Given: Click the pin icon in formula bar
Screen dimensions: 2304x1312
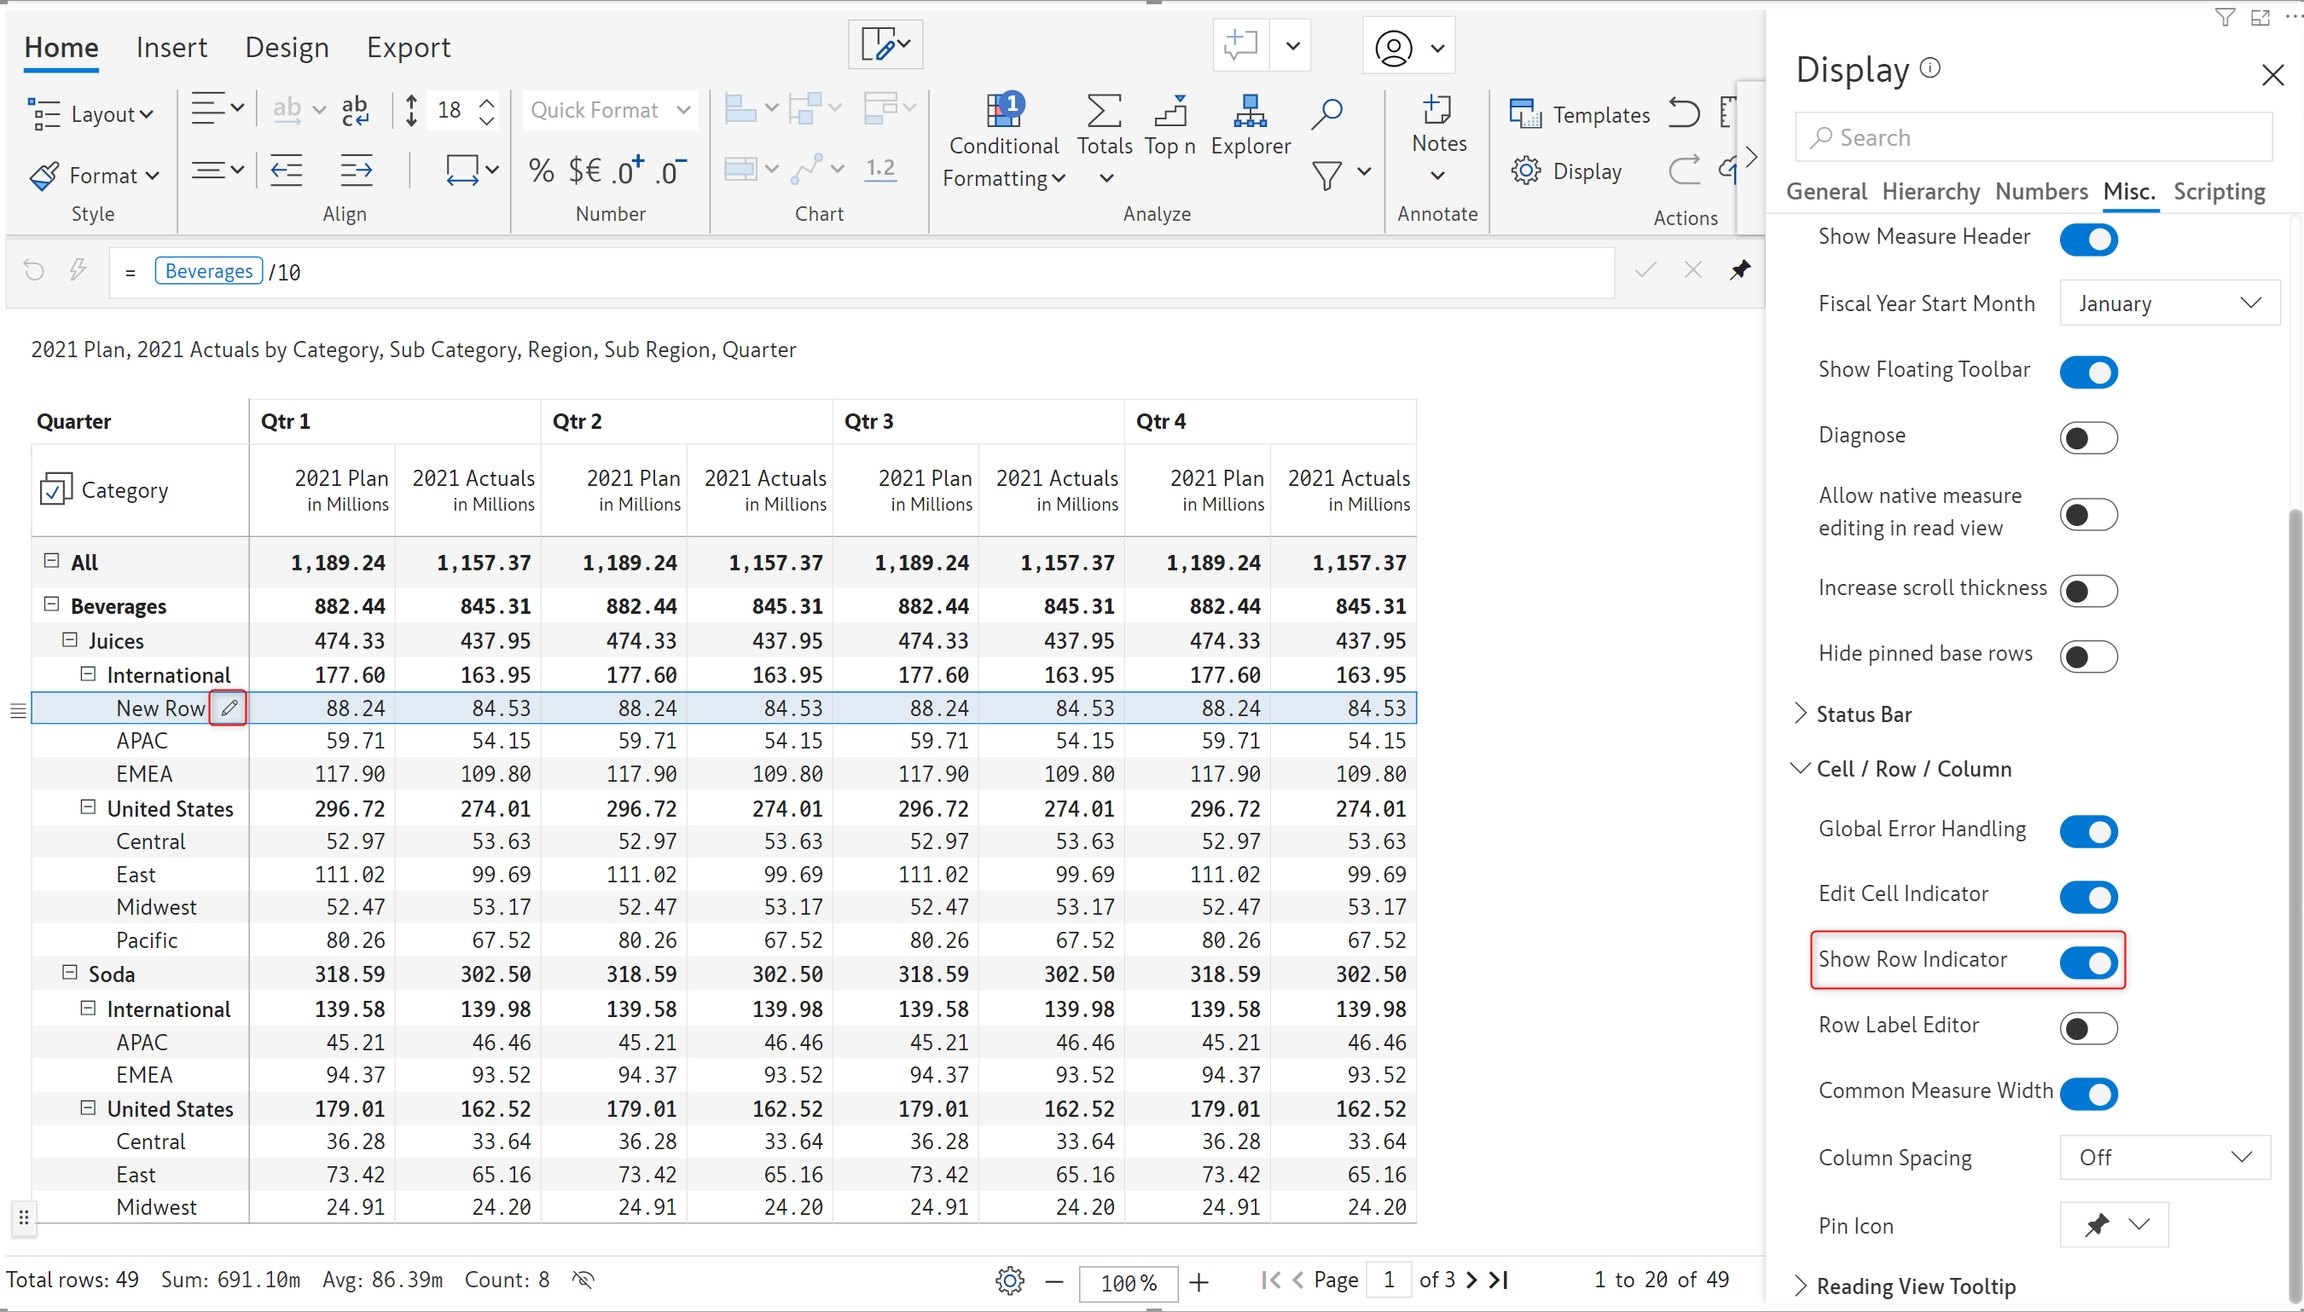Looking at the screenshot, I should point(1740,270).
